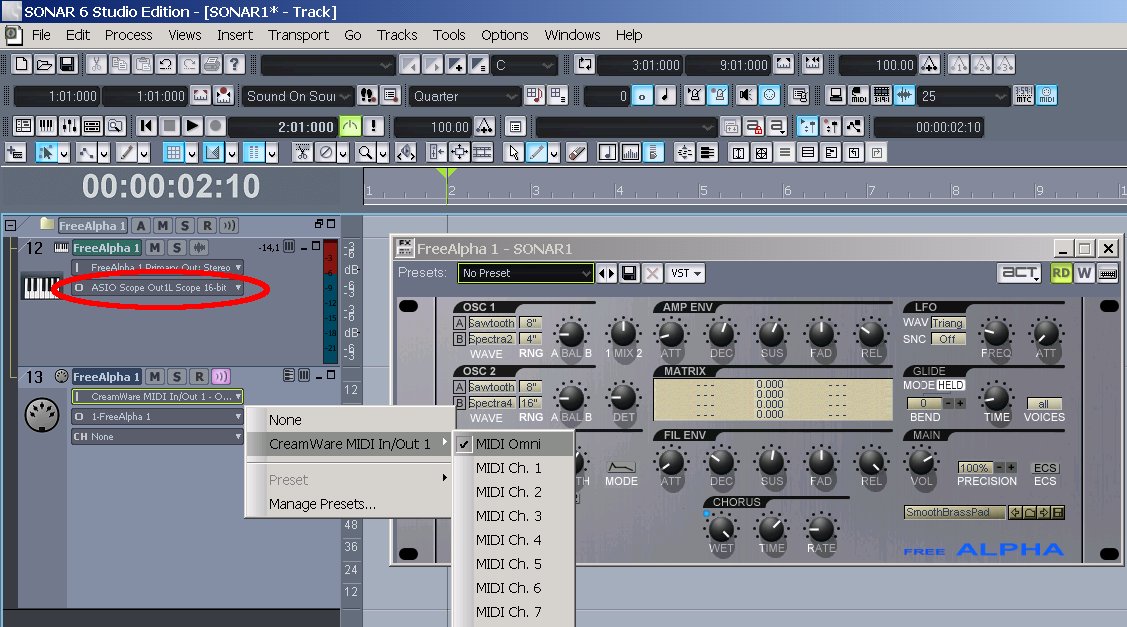Open the Transport menu
The width and height of the screenshot is (1127, 627).
click(x=298, y=35)
